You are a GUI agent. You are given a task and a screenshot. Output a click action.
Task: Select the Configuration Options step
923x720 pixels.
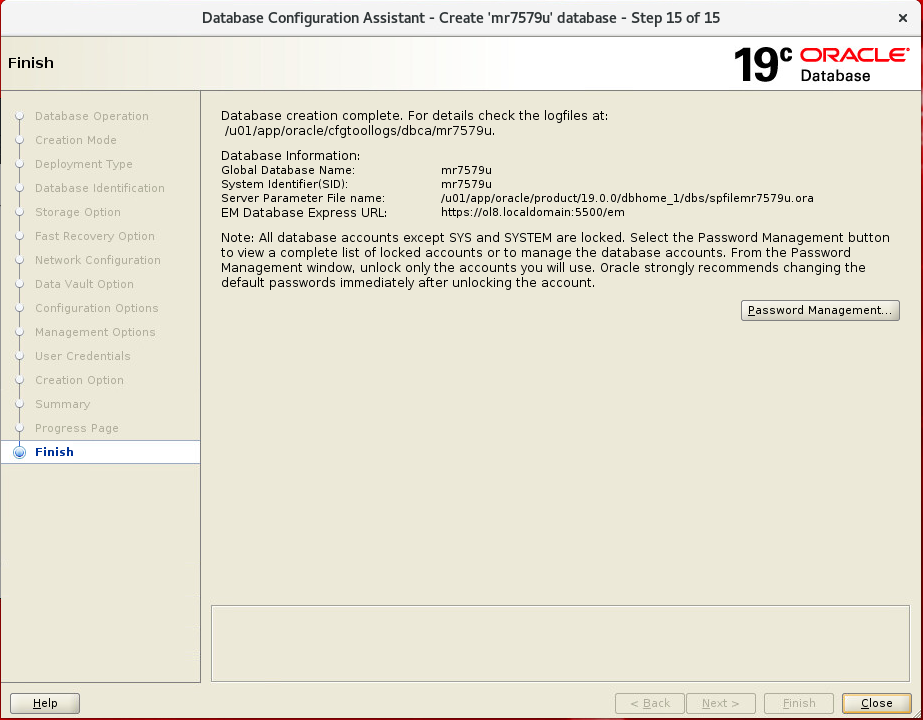[x=97, y=308]
